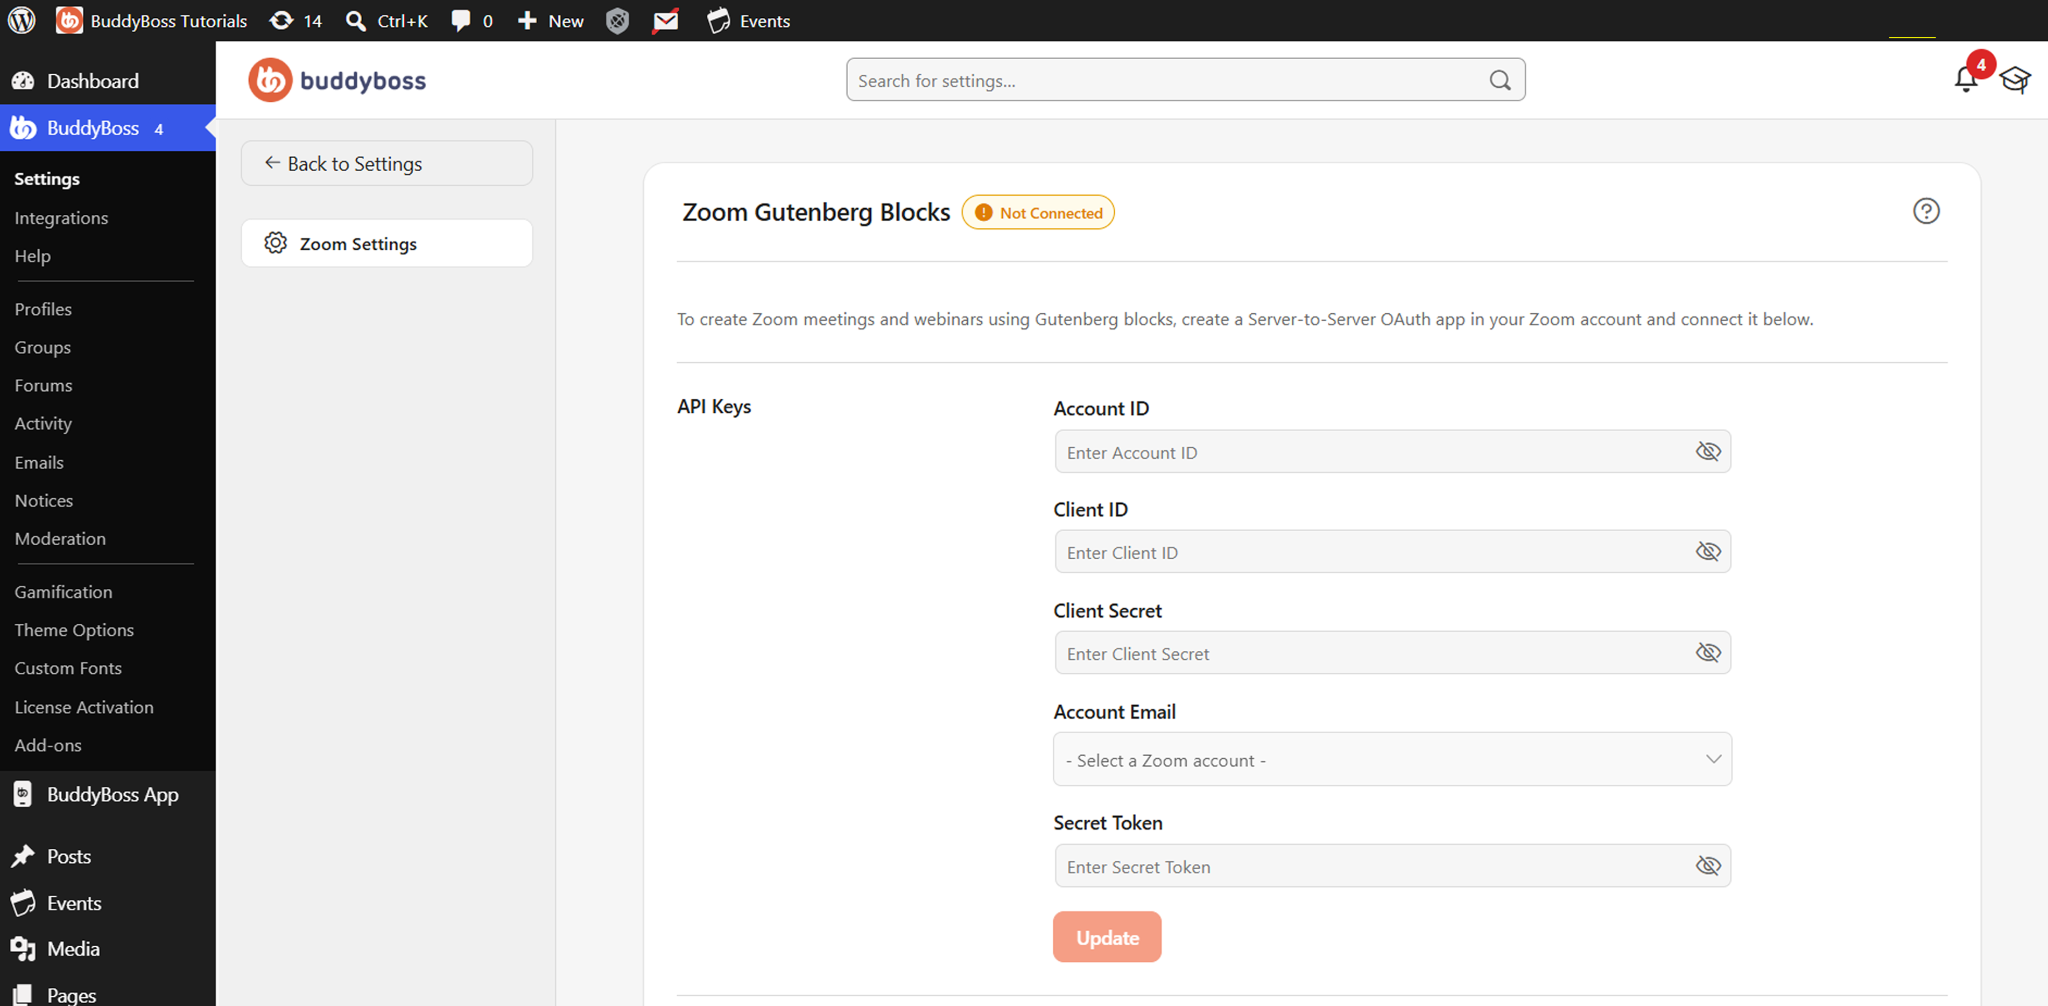Click the WordPress logo in admin bar
This screenshot has width=2048, height=1006.
[22, 20]
